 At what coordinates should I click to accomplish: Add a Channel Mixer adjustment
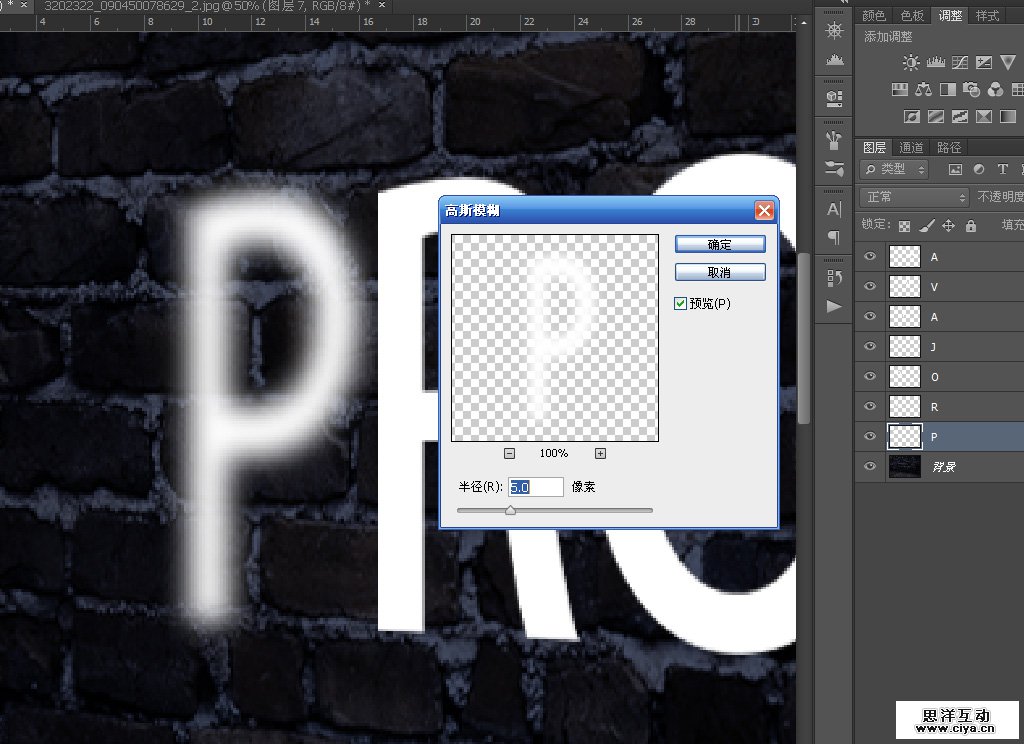pos(995,89)
